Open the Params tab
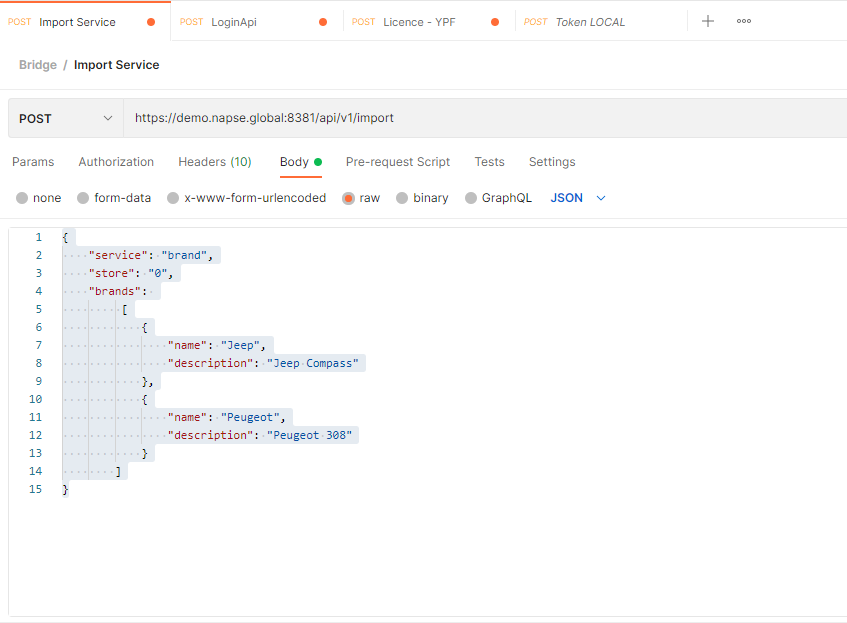This screenshot has width=847, height=623. [33, 162]
